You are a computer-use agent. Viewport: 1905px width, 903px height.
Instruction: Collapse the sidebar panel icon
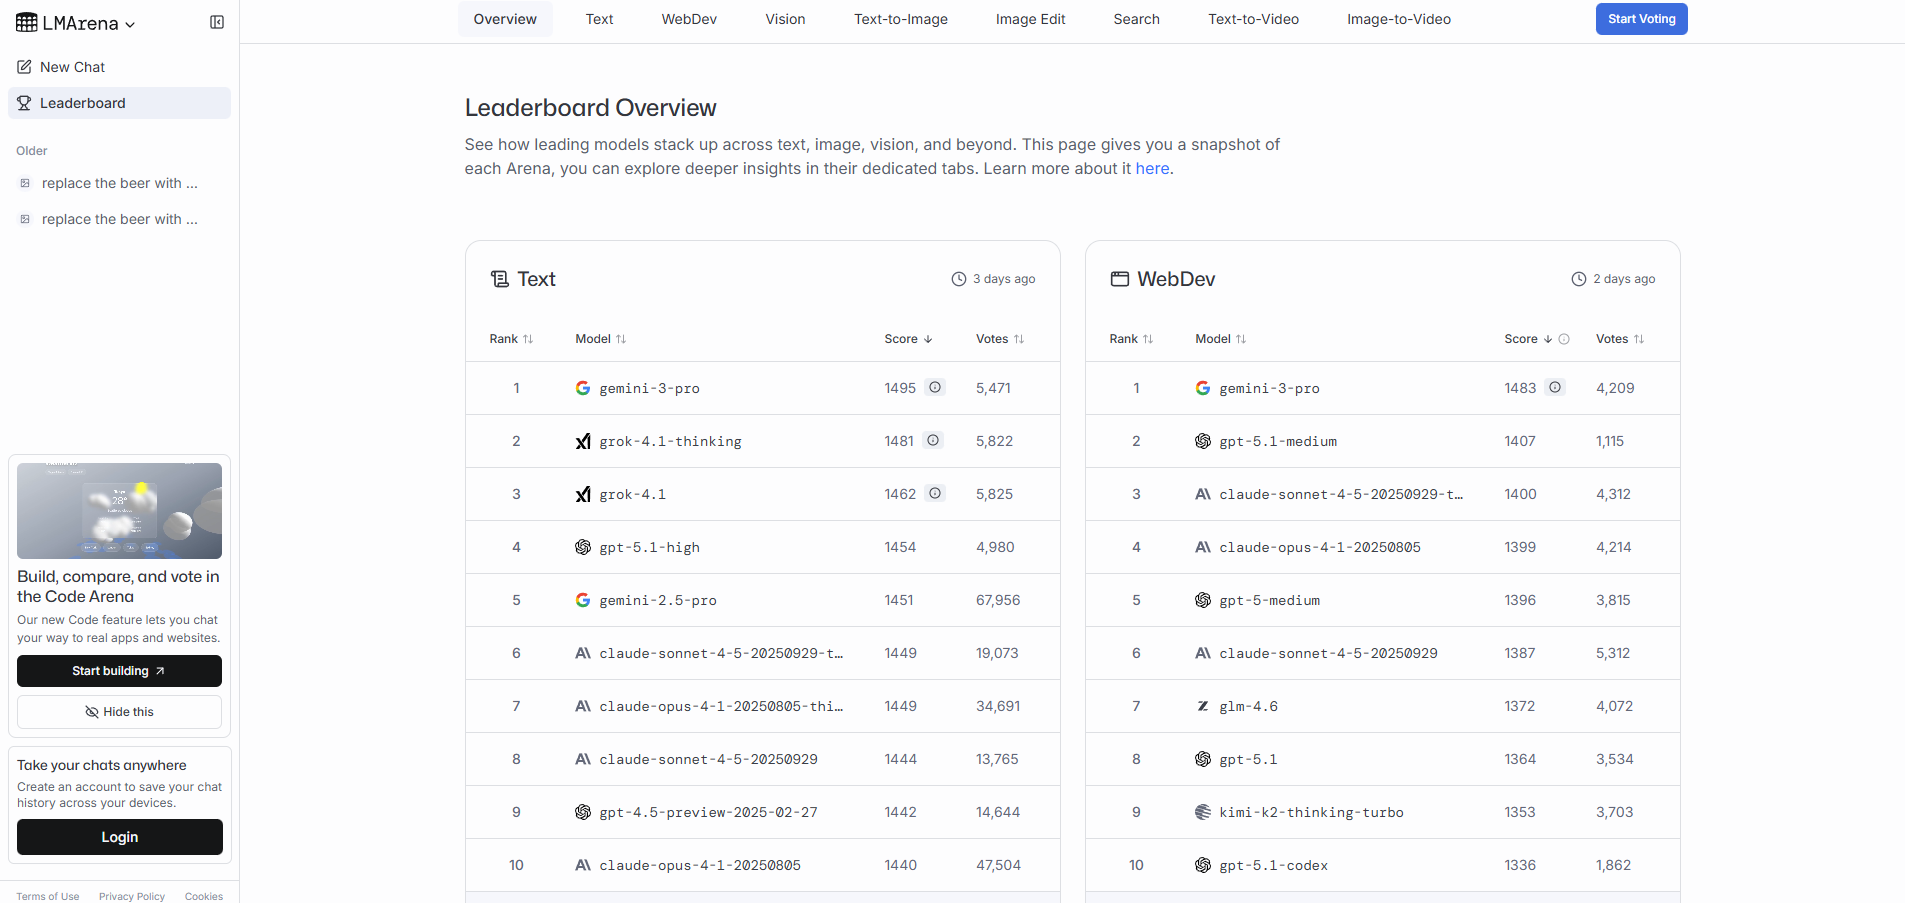(x=217, y=22)
